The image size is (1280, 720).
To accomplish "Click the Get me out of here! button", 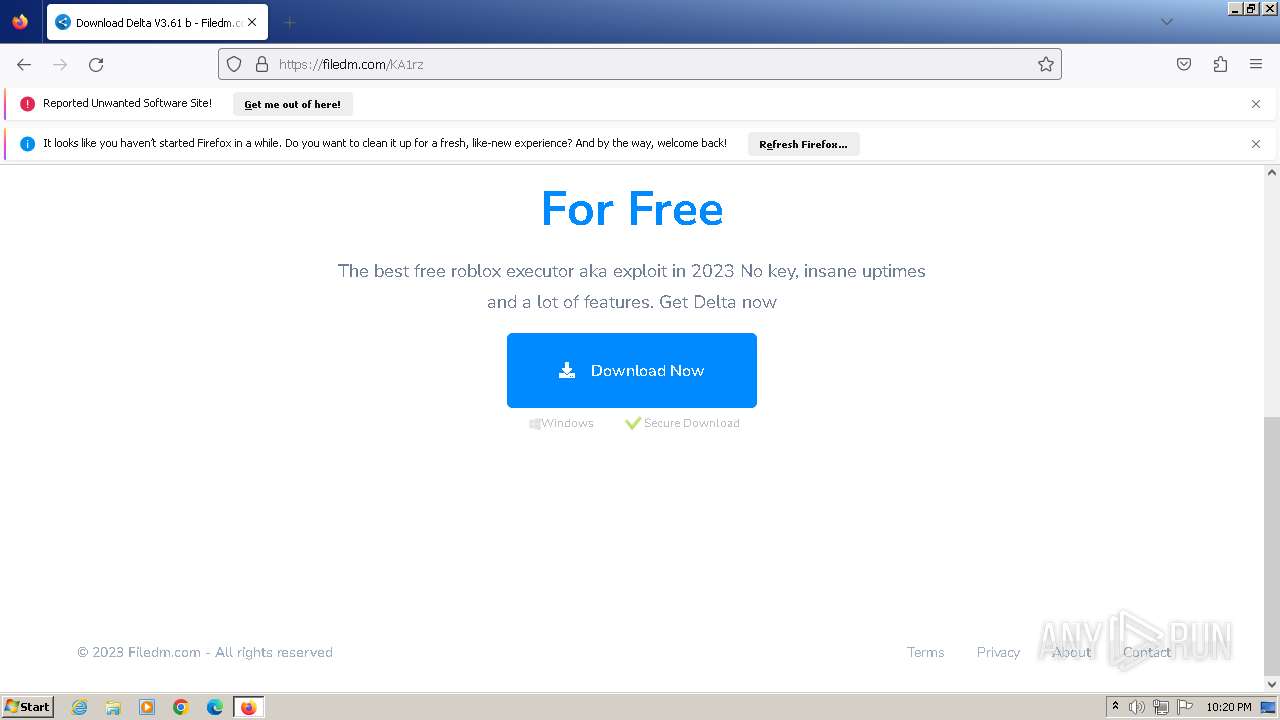I will pos(292,104).
